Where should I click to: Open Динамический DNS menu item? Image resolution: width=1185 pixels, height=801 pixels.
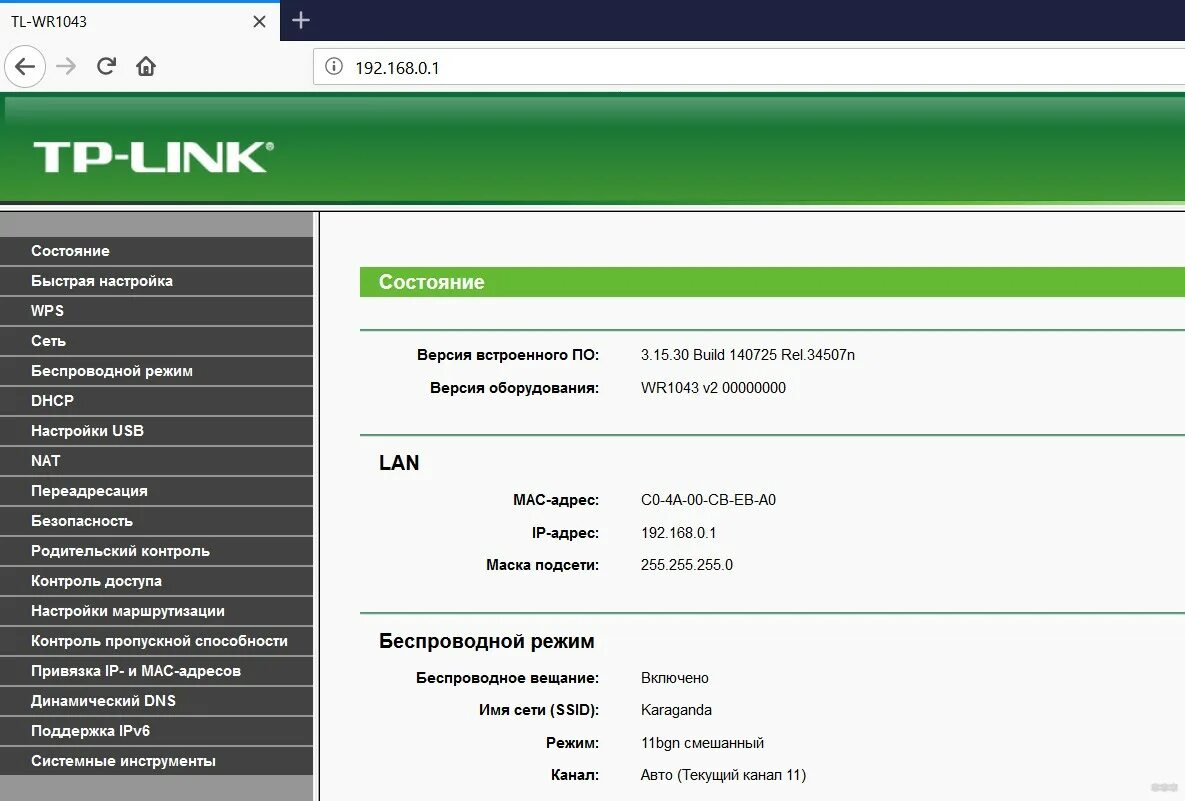coord(156,700)
